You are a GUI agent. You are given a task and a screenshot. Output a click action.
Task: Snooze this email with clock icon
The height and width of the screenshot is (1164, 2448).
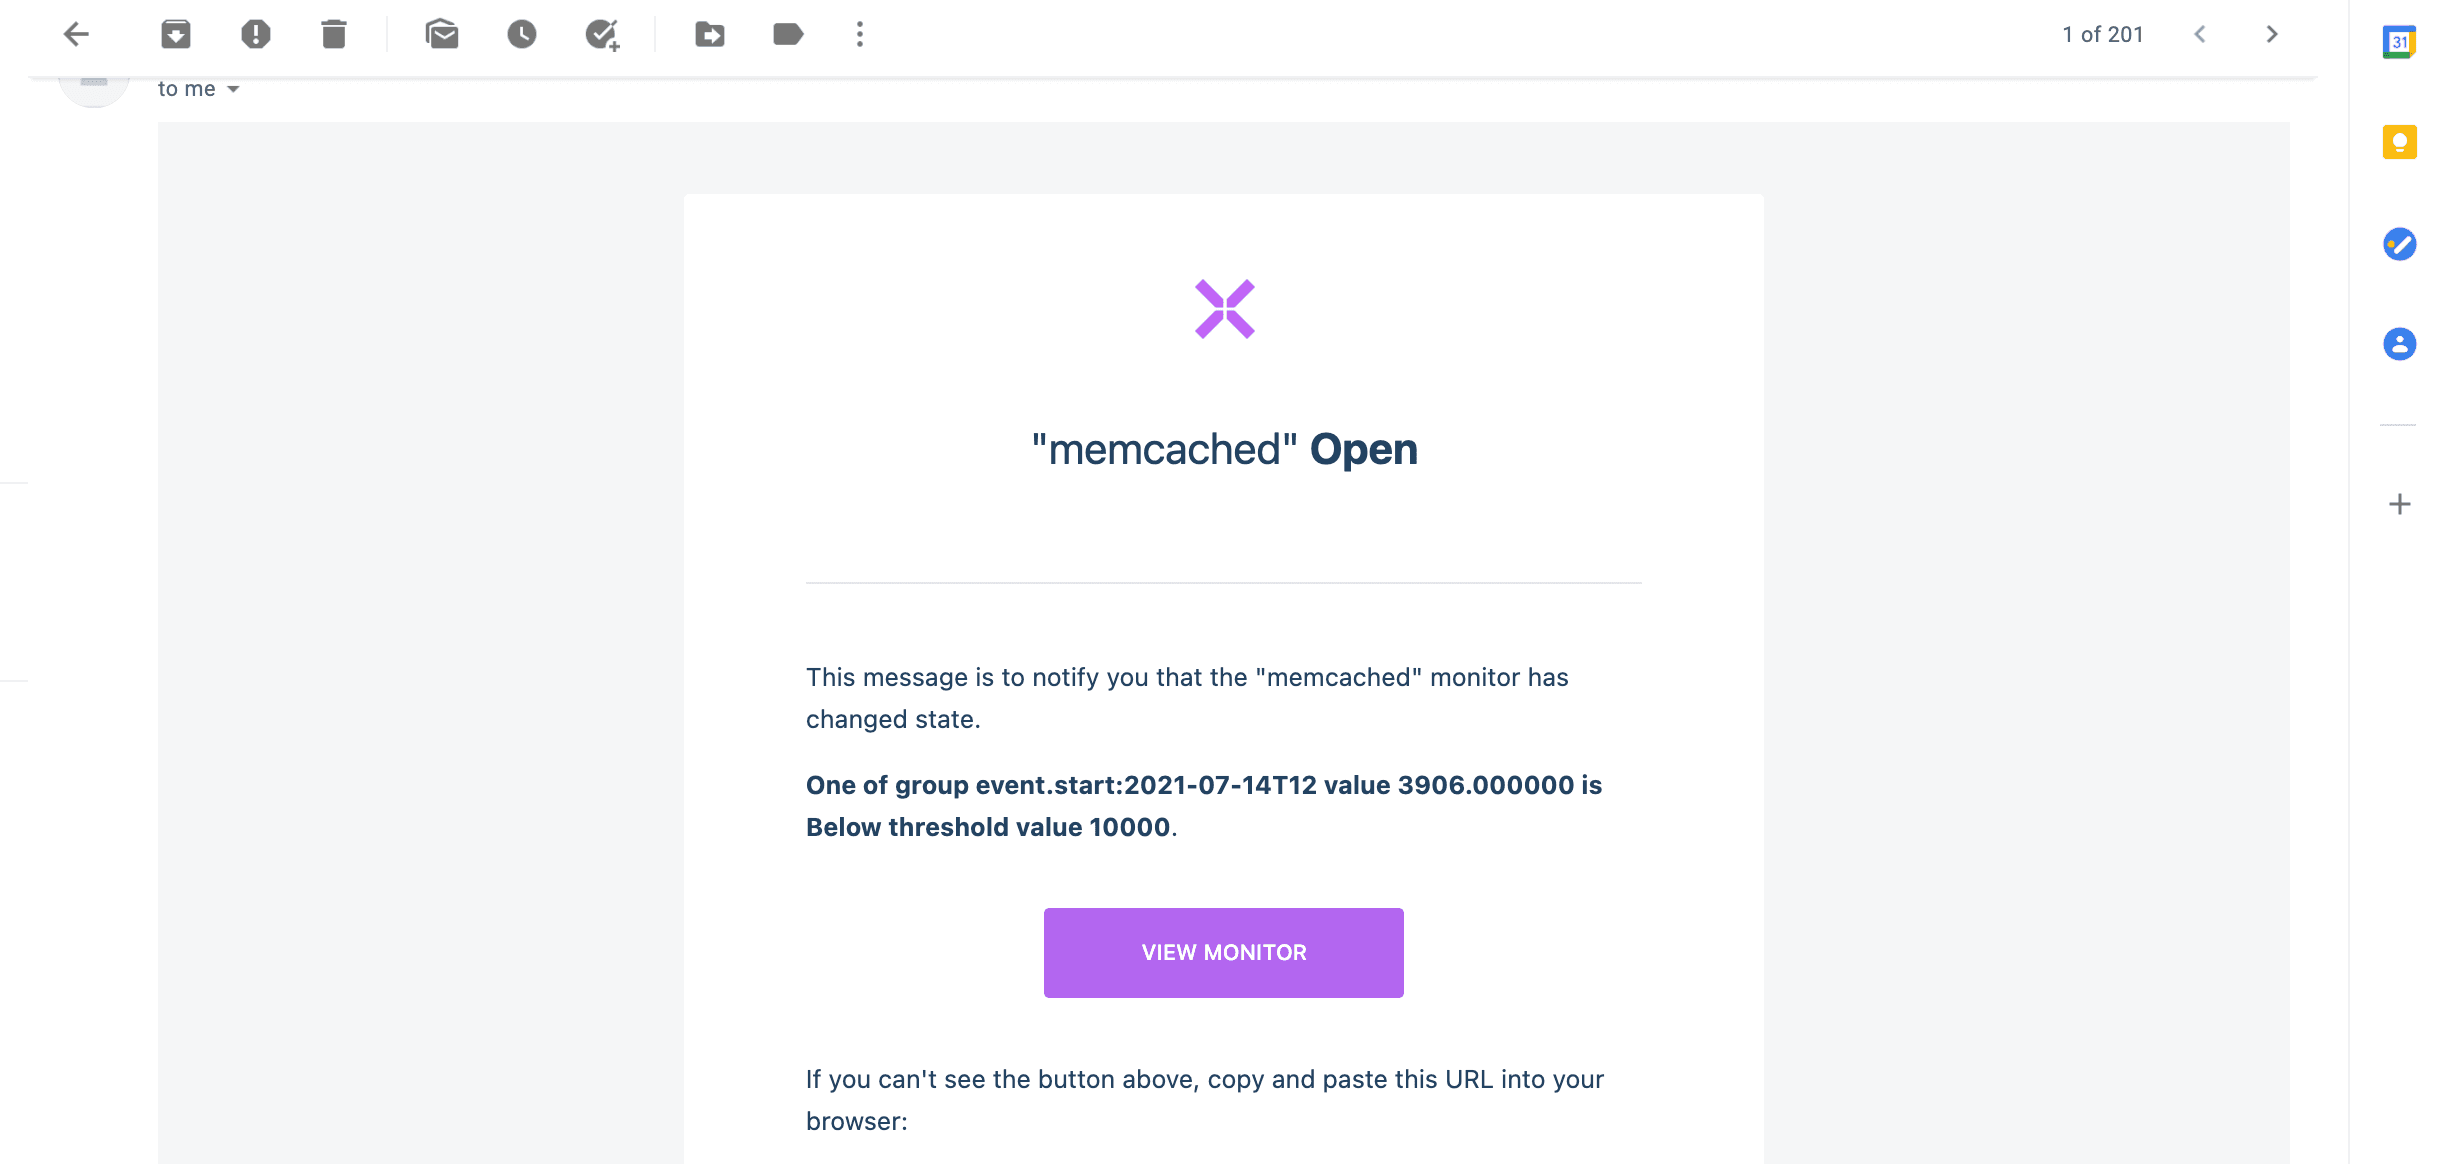point(522,35)
